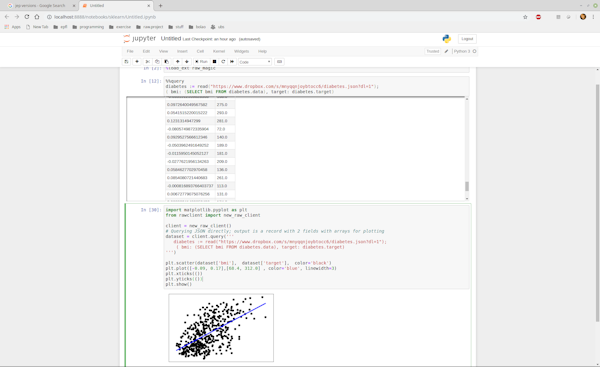600x367 pixels.
Task: Click the red adblock extension icon
Action: [x=538, y=17]
